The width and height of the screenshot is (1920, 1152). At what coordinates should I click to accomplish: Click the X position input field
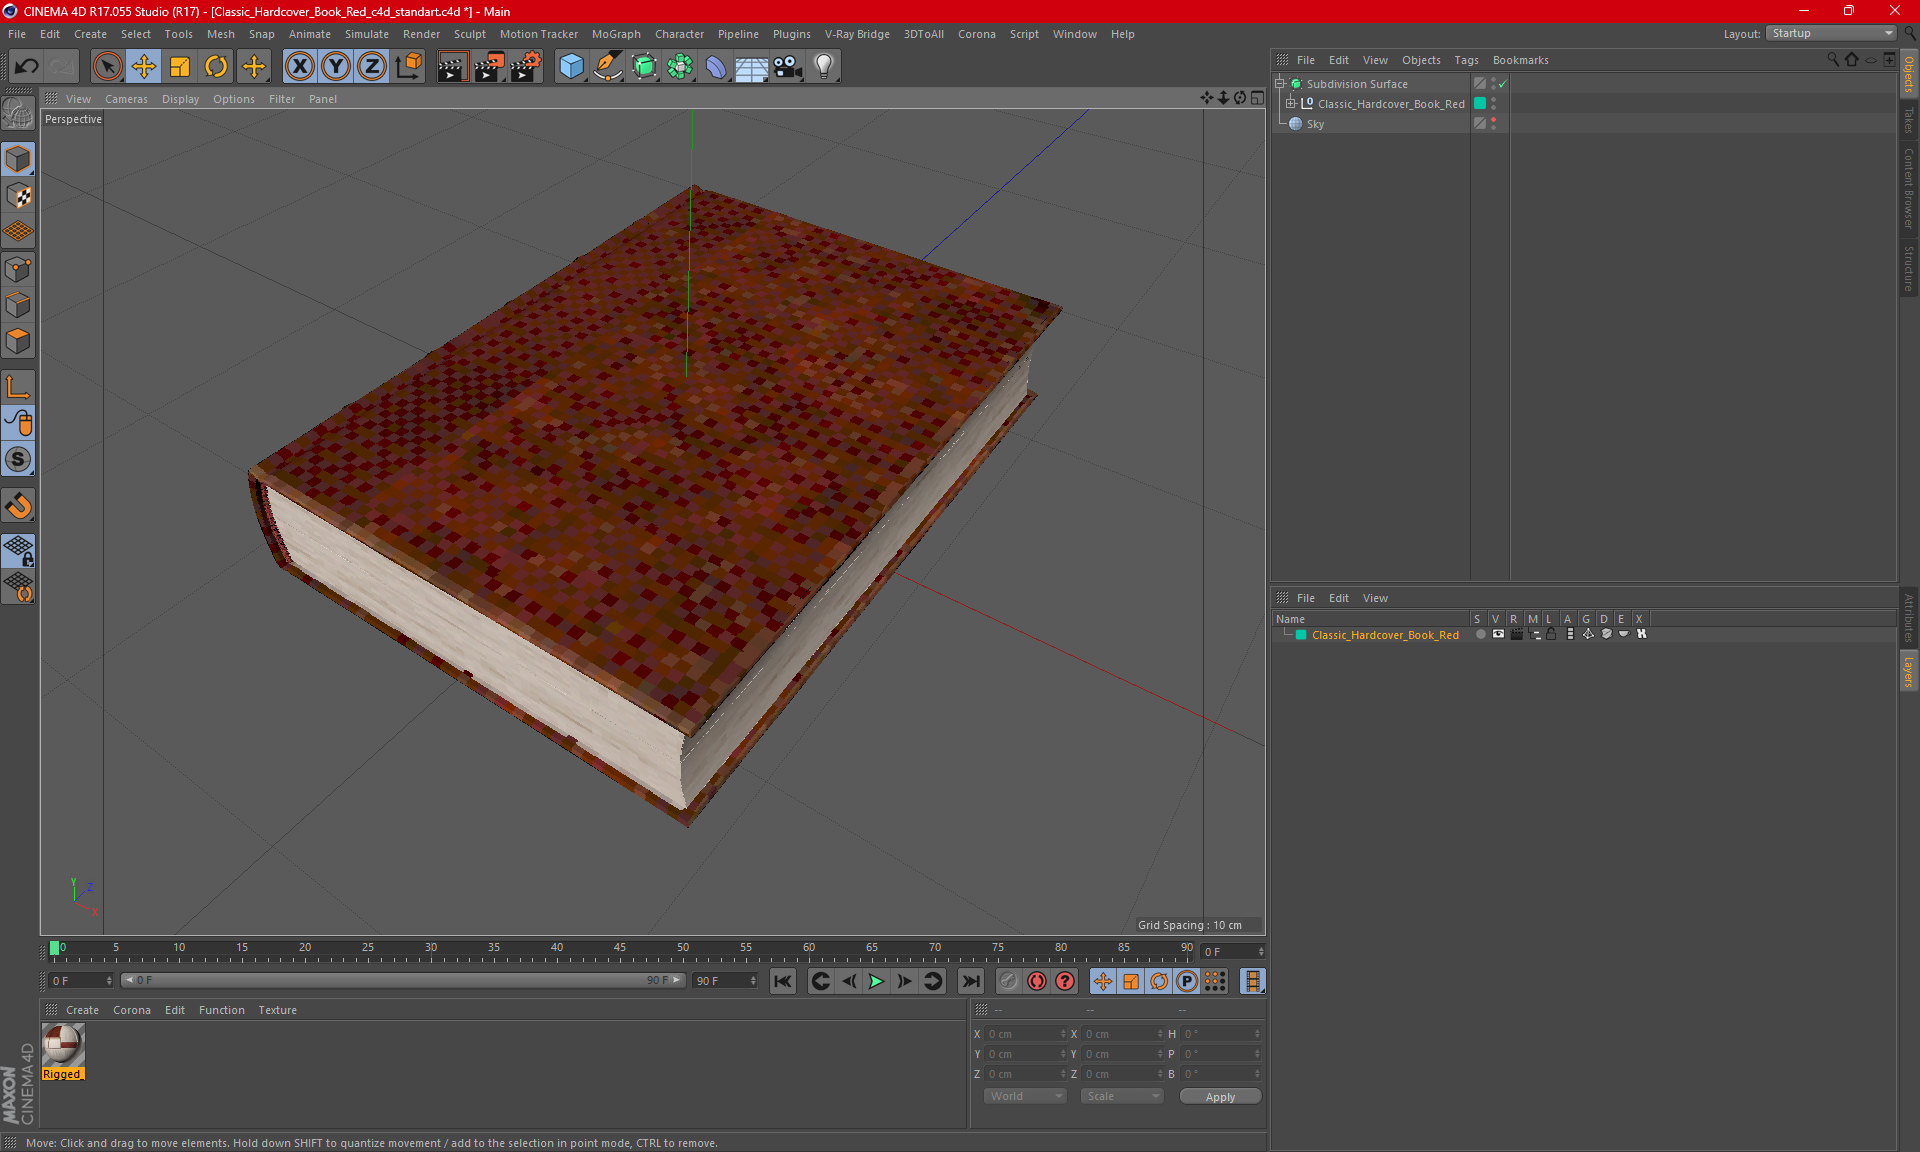pyautogui.click(x=1026, y=1034)
